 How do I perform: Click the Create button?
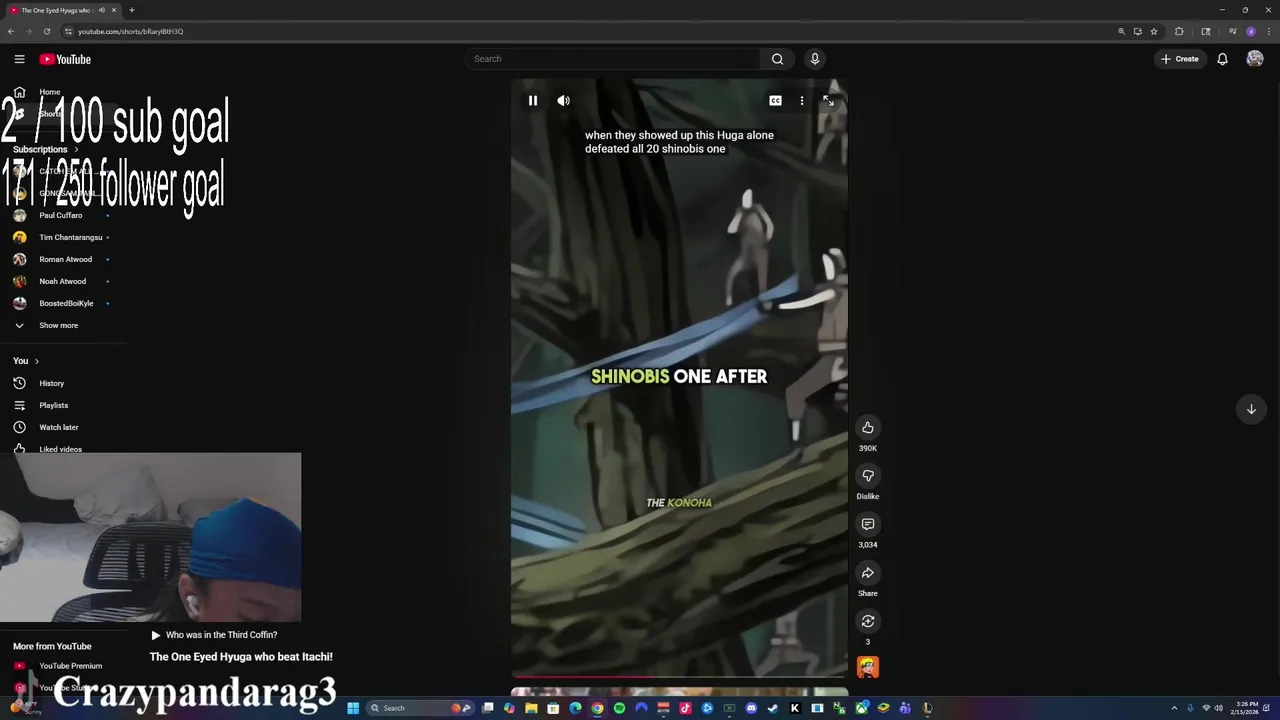pos(1180,59)
